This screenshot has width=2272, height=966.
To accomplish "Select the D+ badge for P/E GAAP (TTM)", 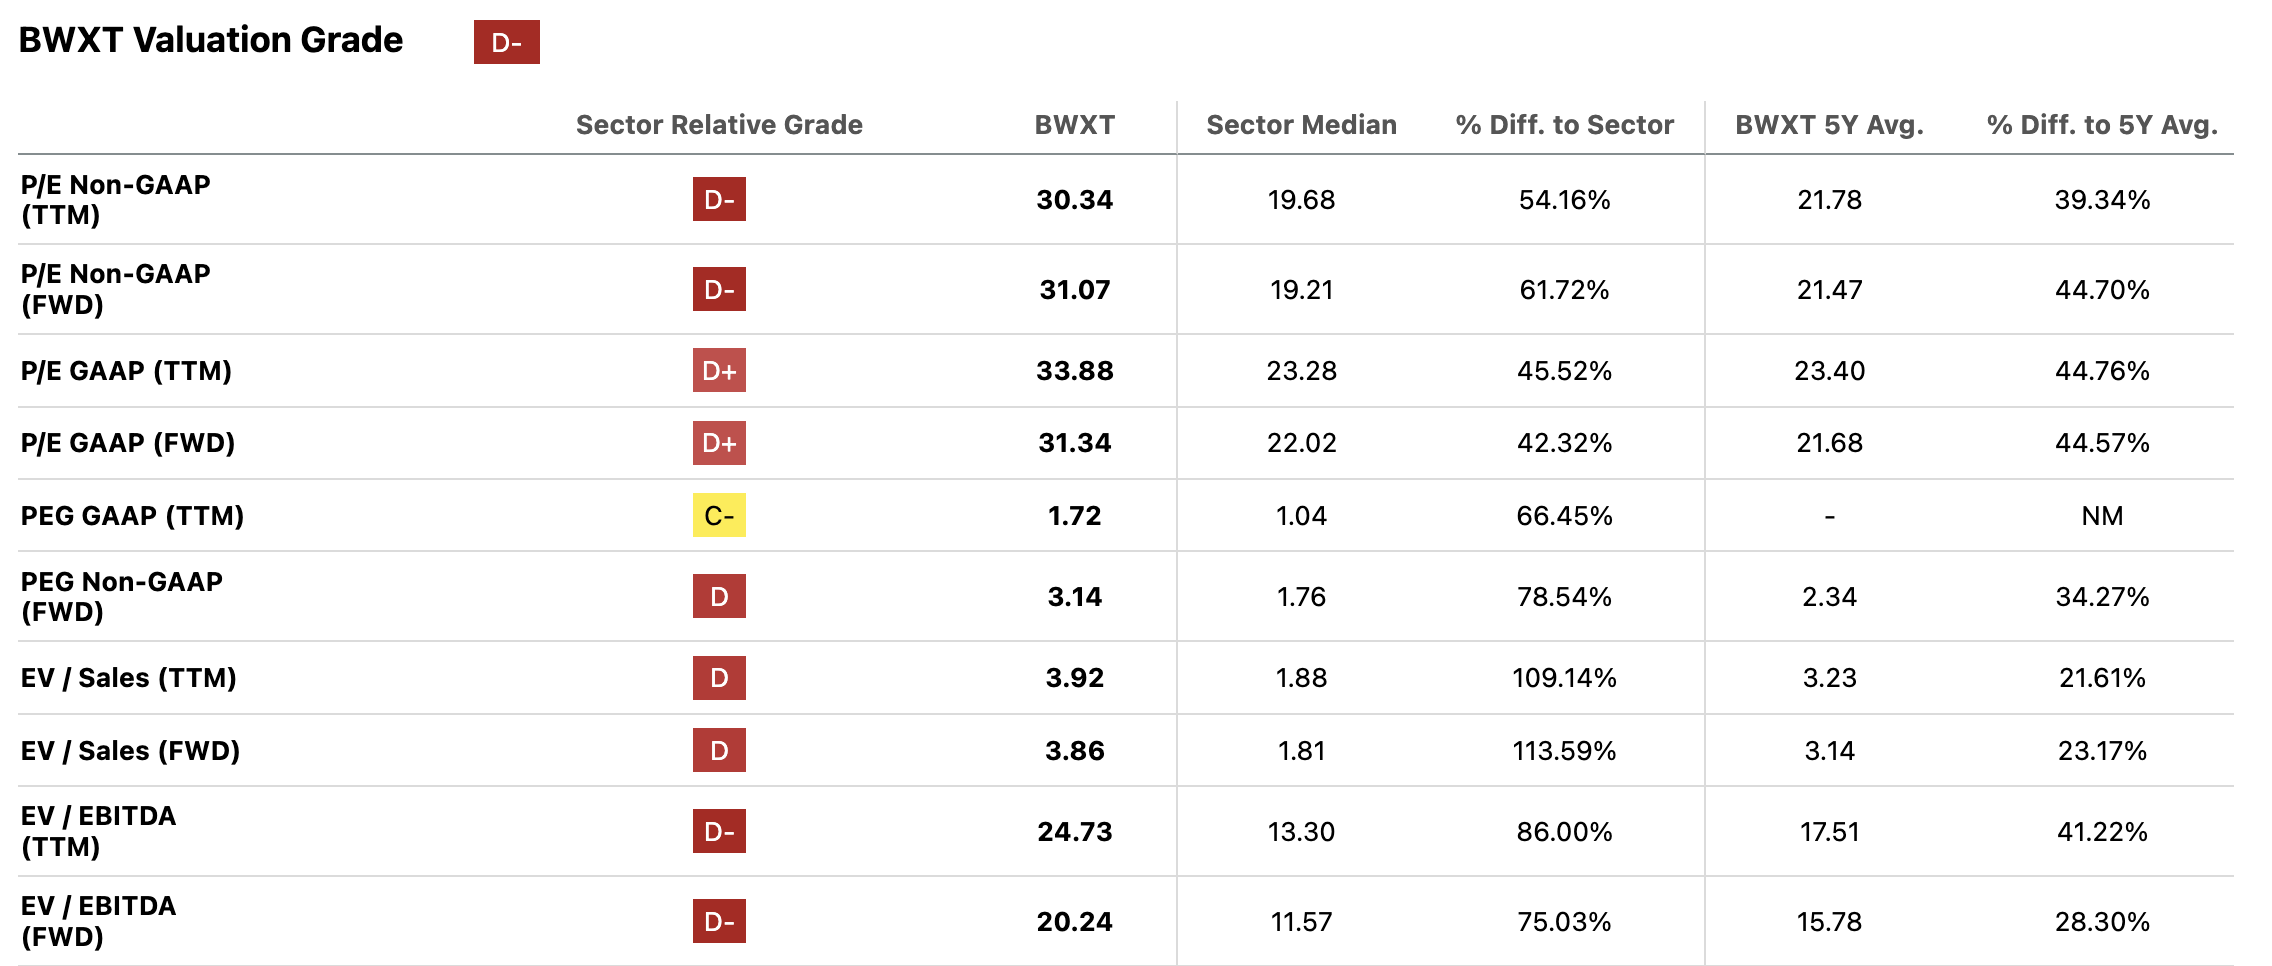I will pos(719,370).
